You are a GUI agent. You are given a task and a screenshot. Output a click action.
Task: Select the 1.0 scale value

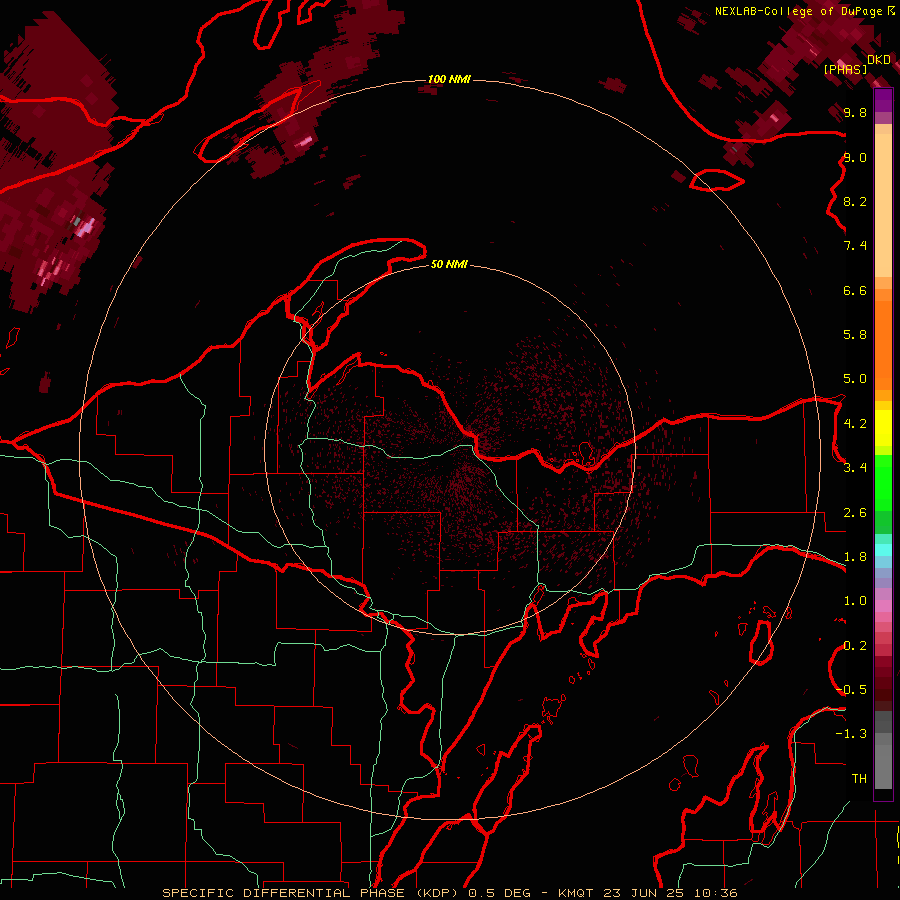[855, 601]
